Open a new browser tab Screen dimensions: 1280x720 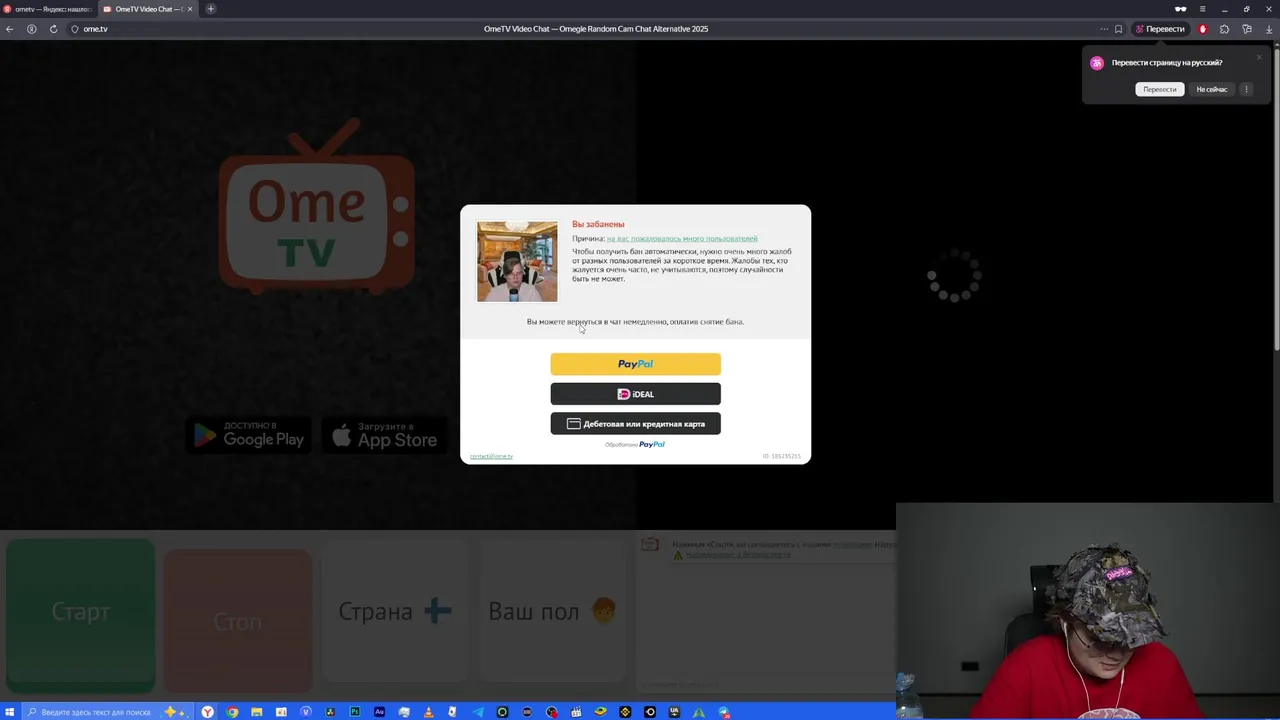click(210, 9)
